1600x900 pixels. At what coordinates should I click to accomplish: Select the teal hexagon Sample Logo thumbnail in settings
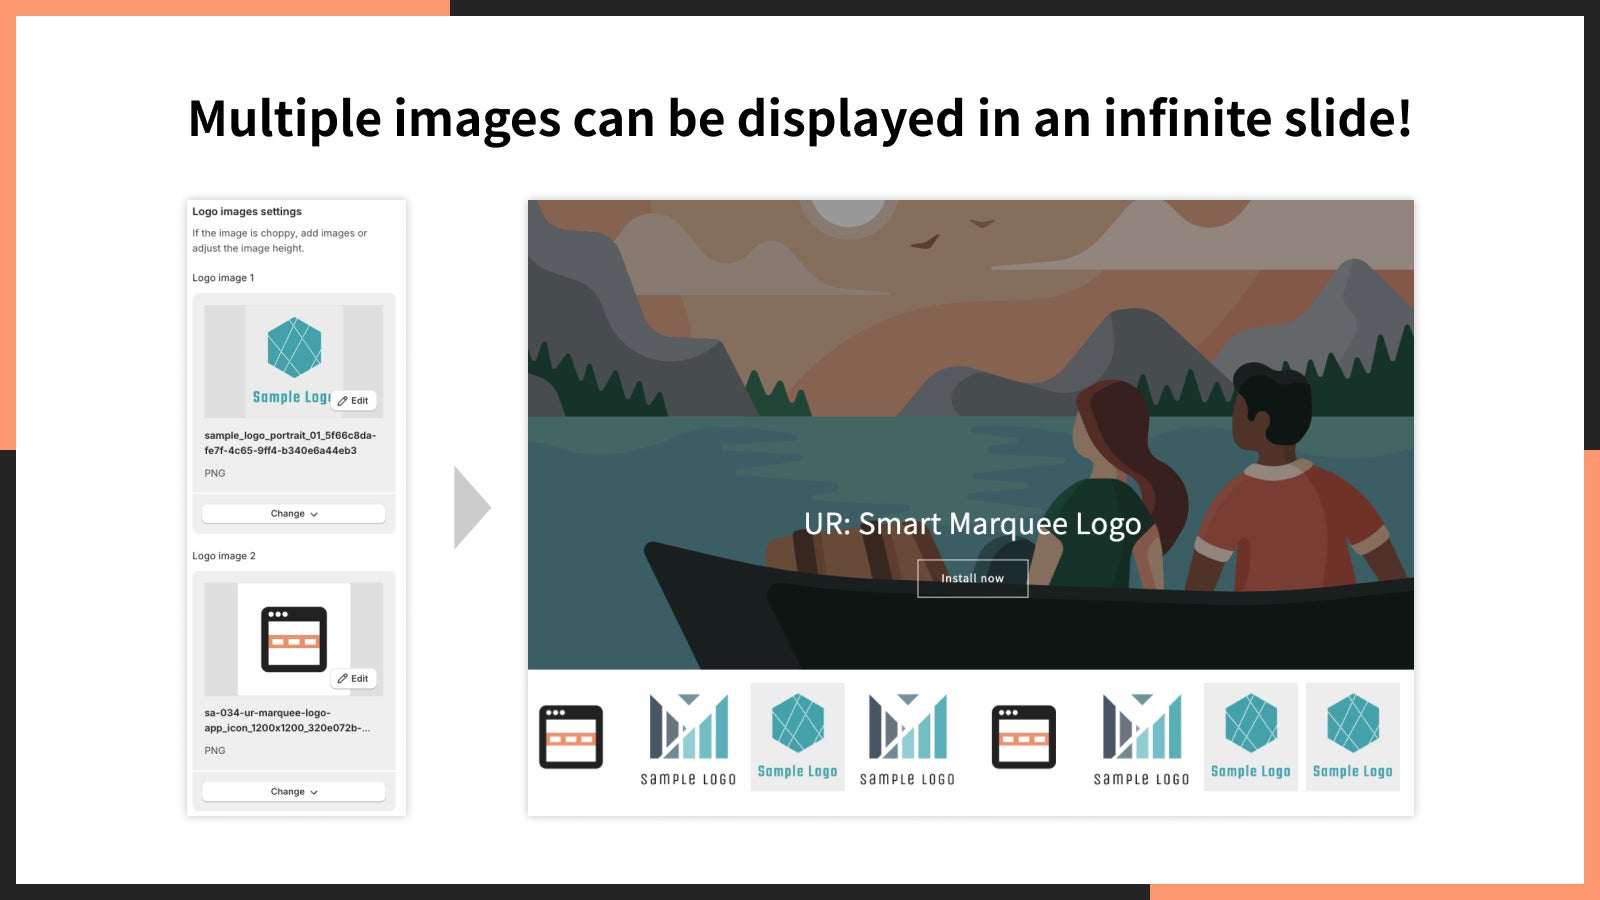coord(294,361)
